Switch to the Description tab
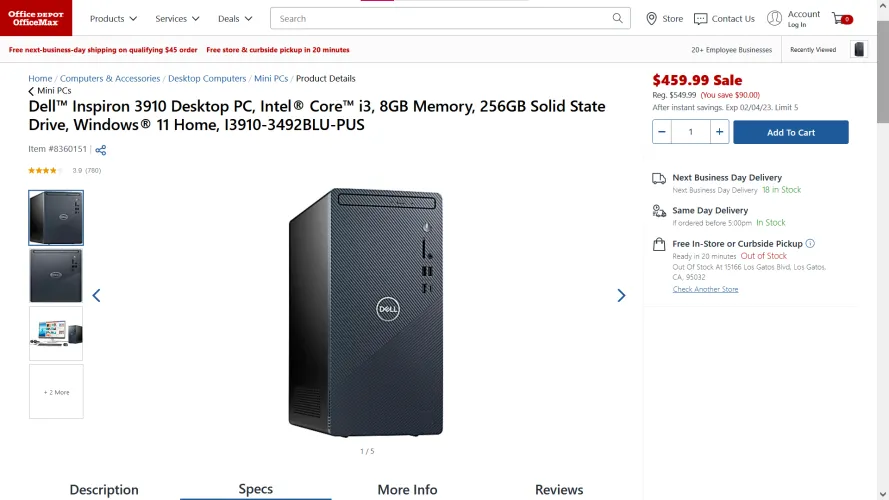 pyautogui.click(x=104, y=489)
